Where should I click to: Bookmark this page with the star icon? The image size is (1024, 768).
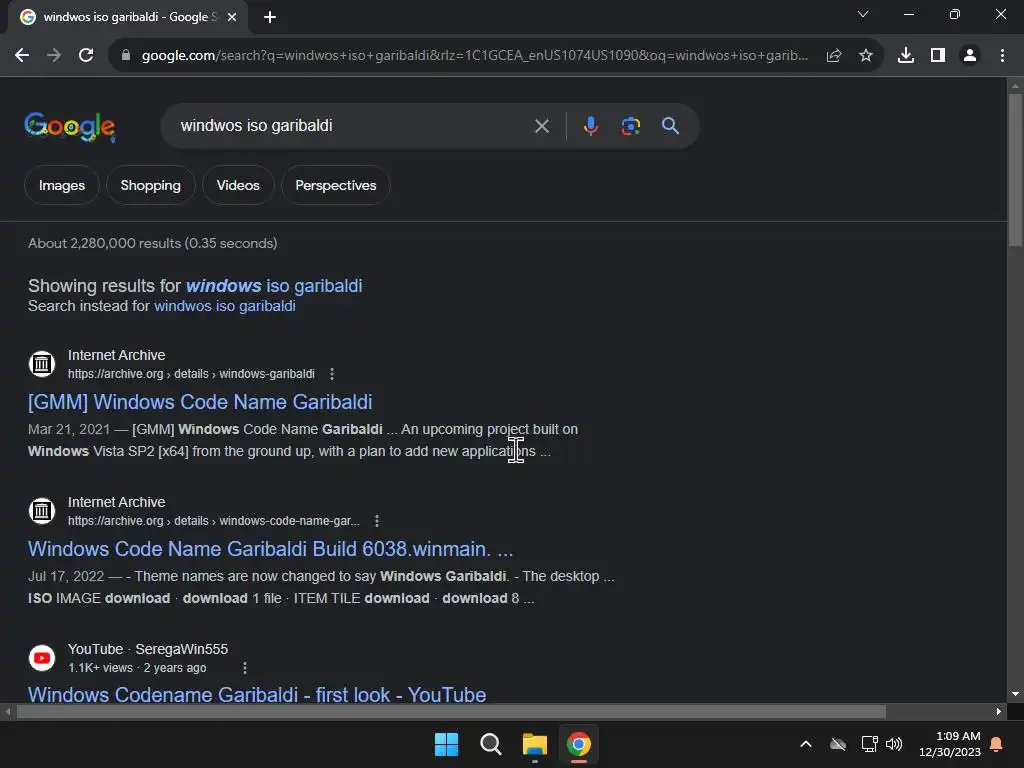[866, 56]
